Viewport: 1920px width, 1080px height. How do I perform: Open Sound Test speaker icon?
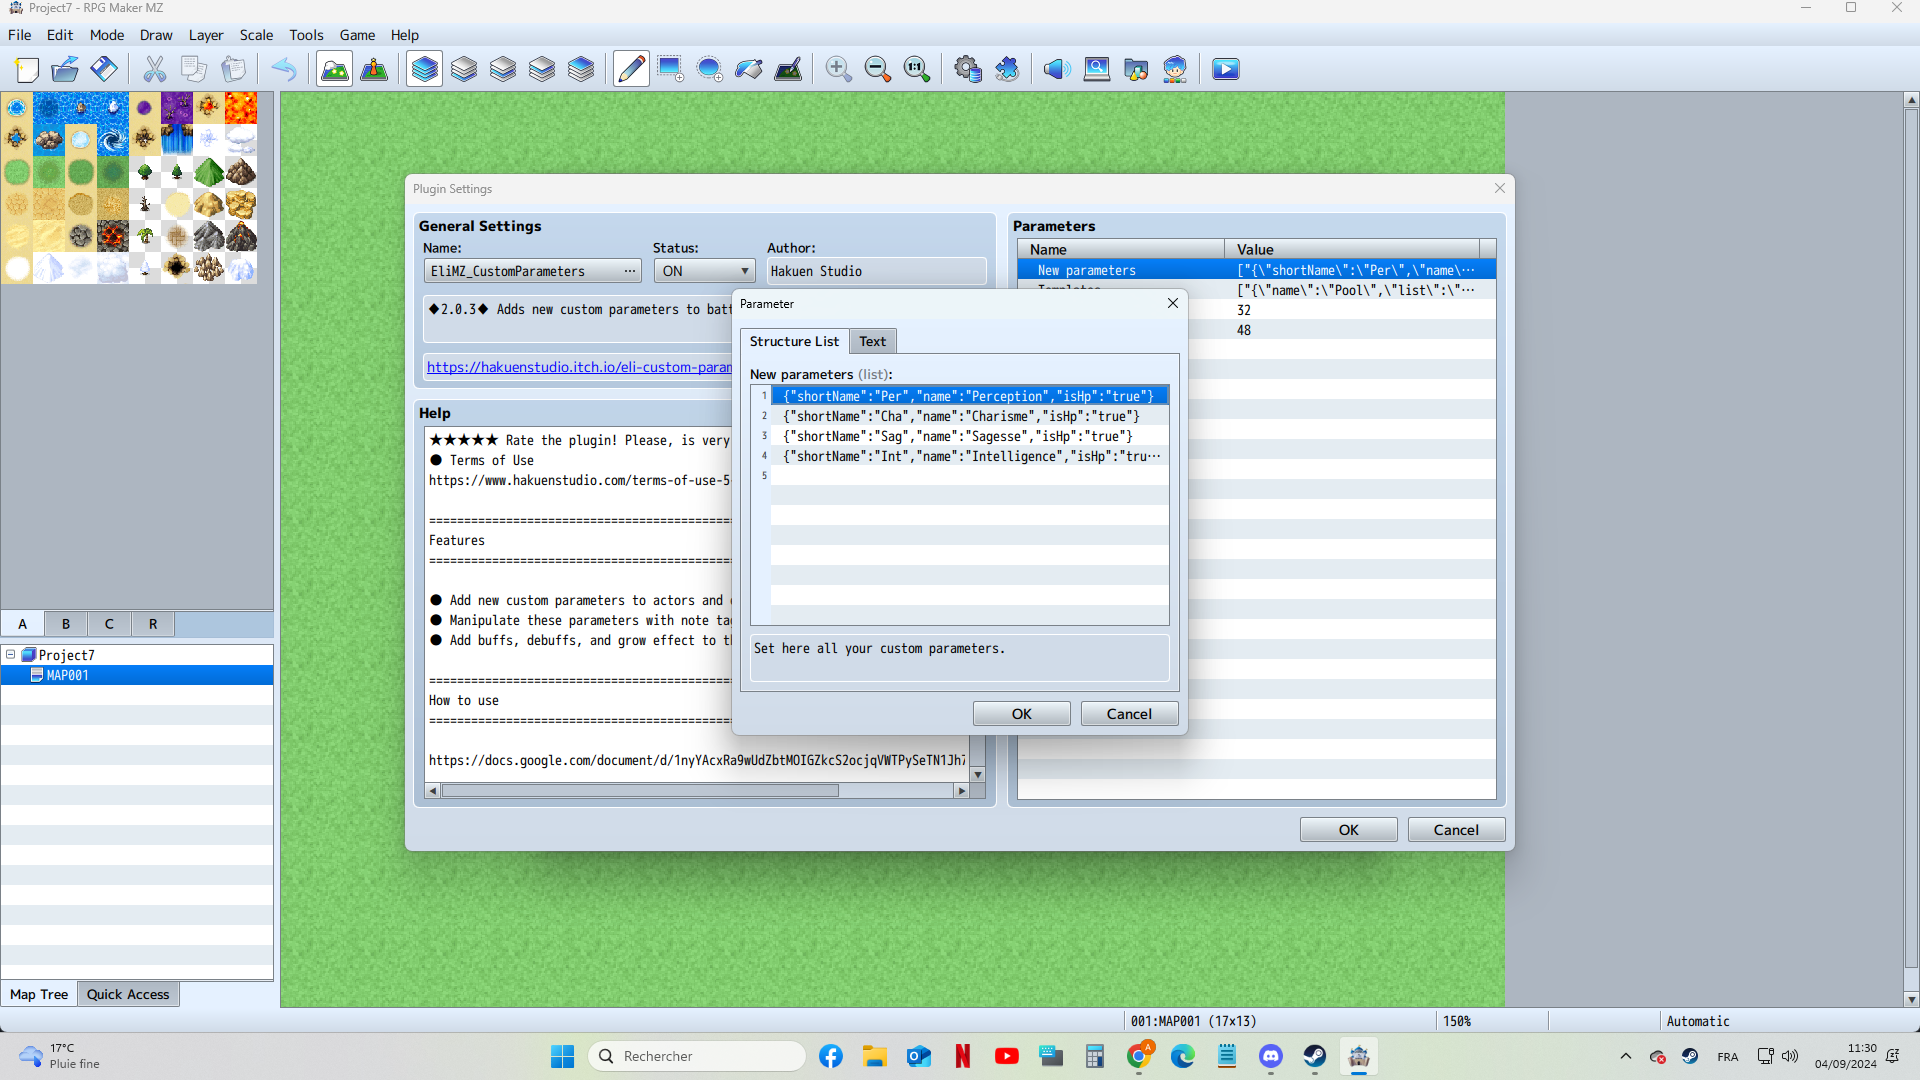coord(1057,69)
